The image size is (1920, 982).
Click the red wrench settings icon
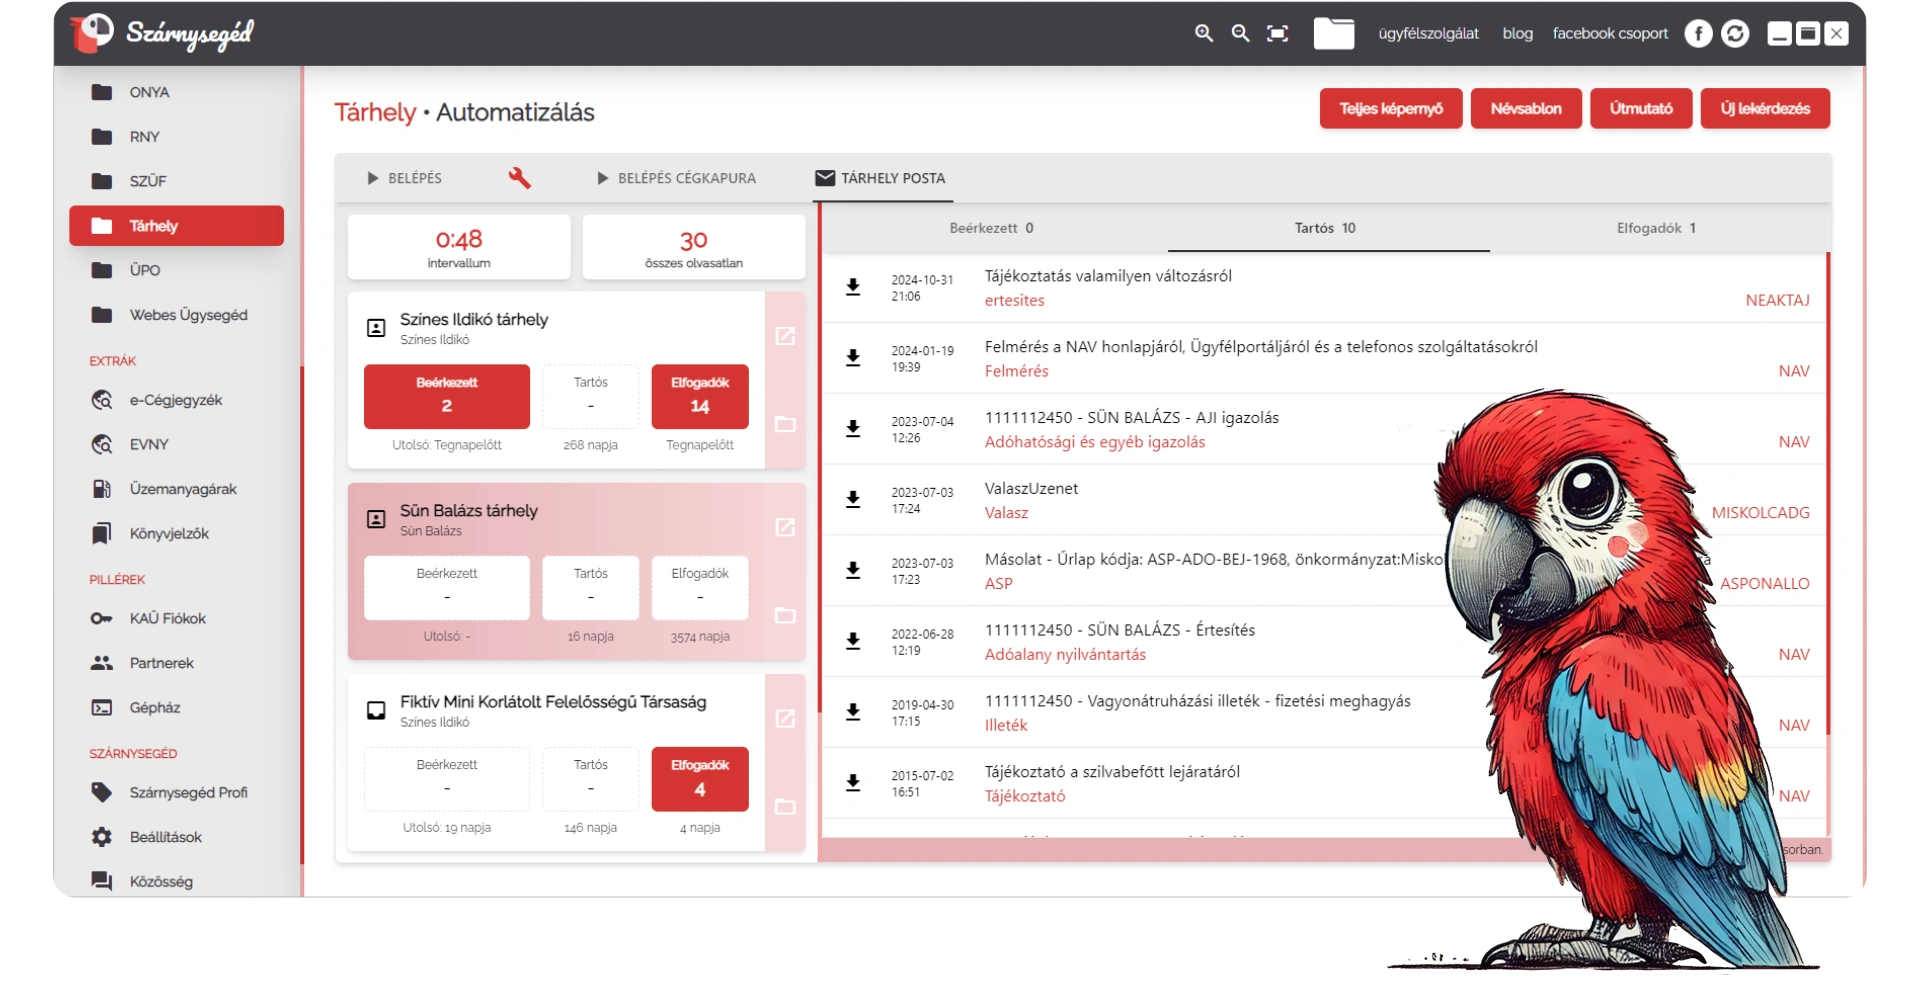[519, 178]
